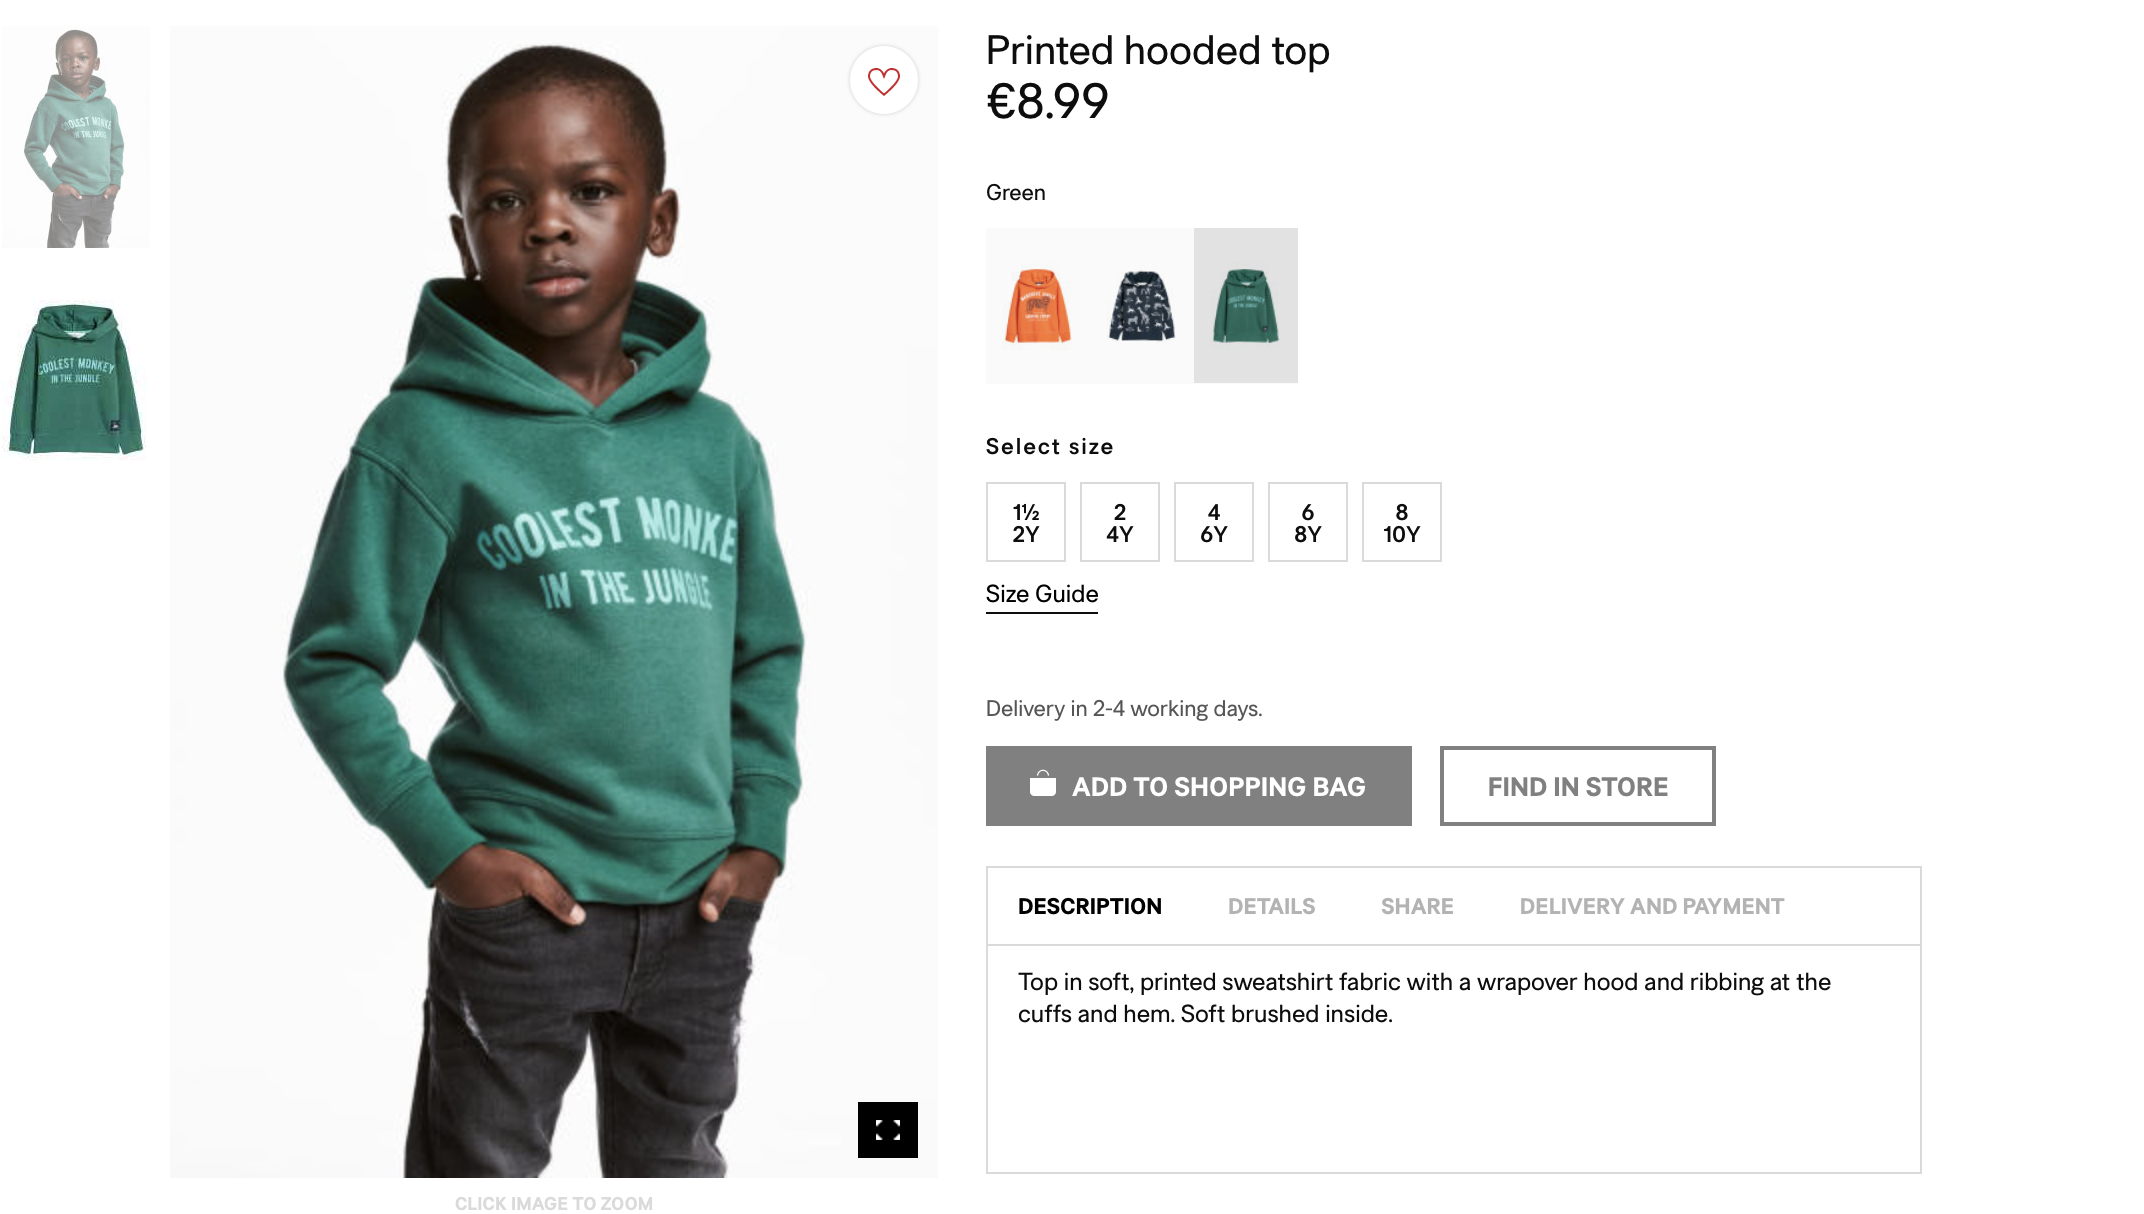
Task: Select the flat hoodie product thumbnail
Action: pos(76,380)
